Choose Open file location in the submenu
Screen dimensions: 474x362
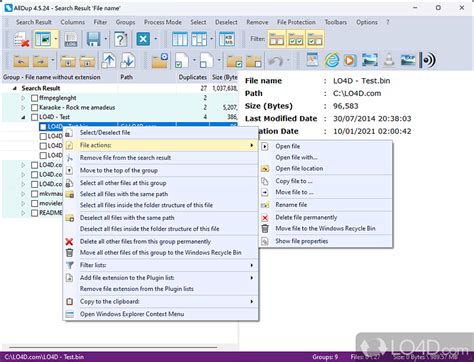326,169
